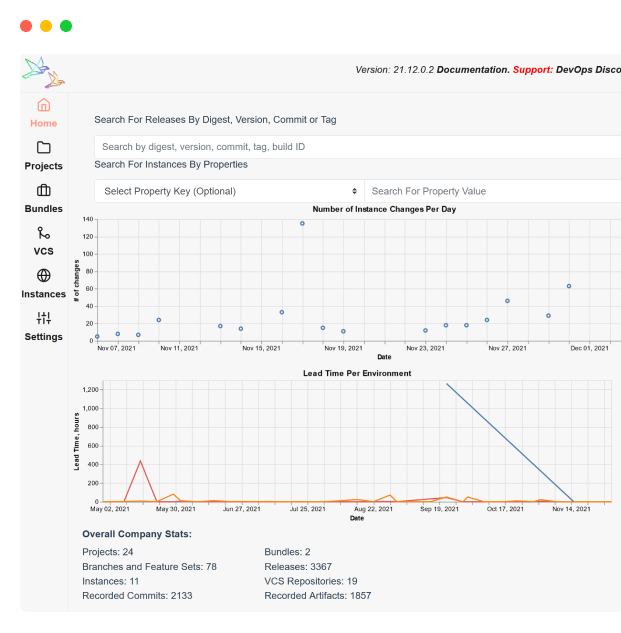Screen dimensions: 621x633
Task: Click the yellow minimize window button
Action: [46, 26]
